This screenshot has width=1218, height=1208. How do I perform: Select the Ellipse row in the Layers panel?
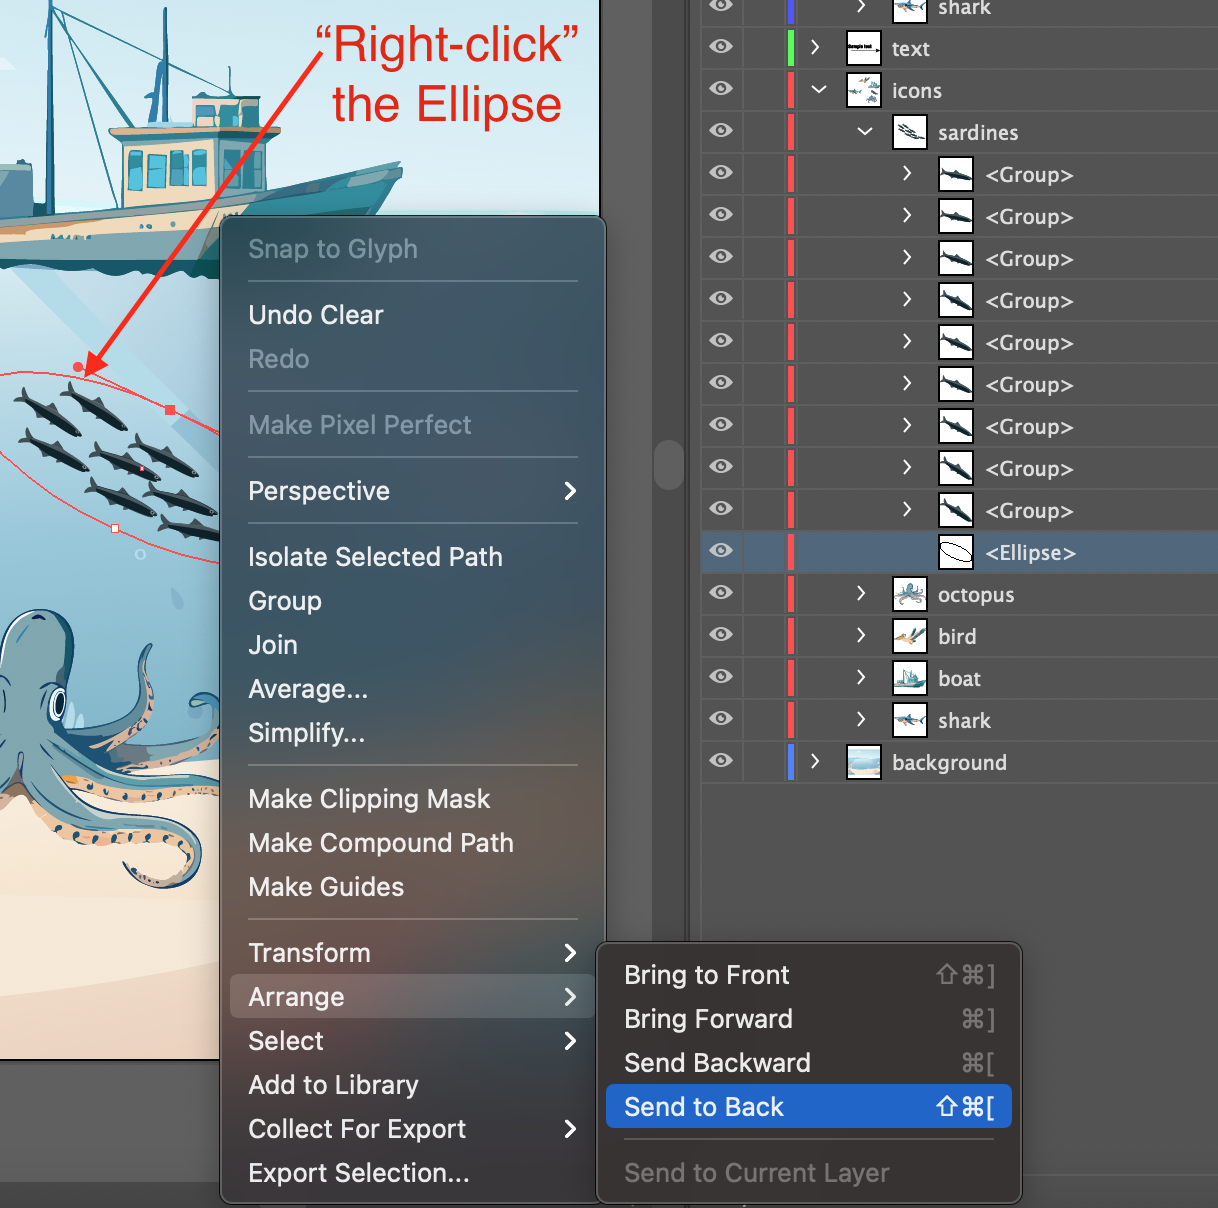(x=1030, y=552)
